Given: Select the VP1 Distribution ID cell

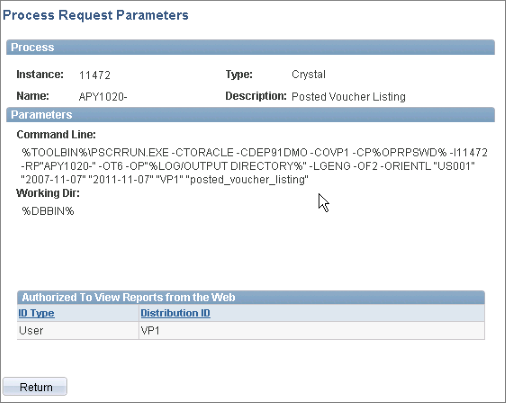Looking at the screenshot, I should (312, 331).
